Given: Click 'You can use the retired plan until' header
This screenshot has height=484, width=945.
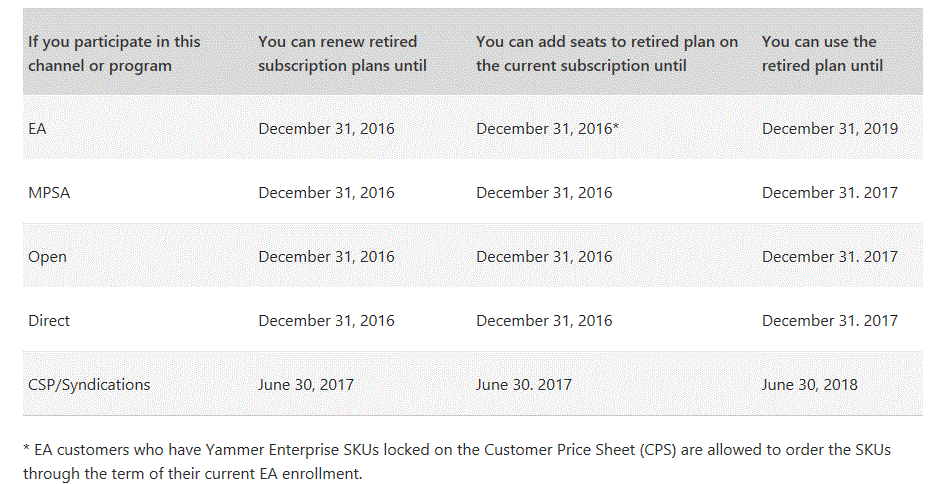Looking at the screenshot, I should coord(822,53).
